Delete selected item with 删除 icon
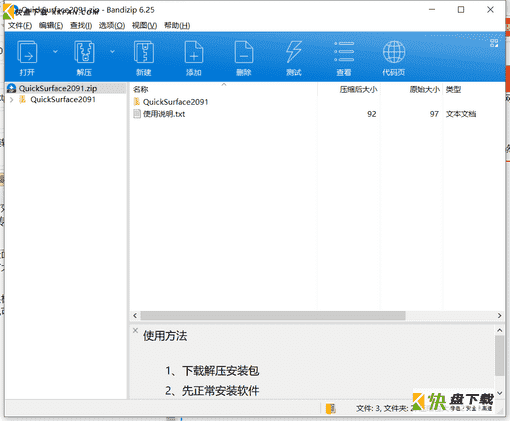 point(244,52)
